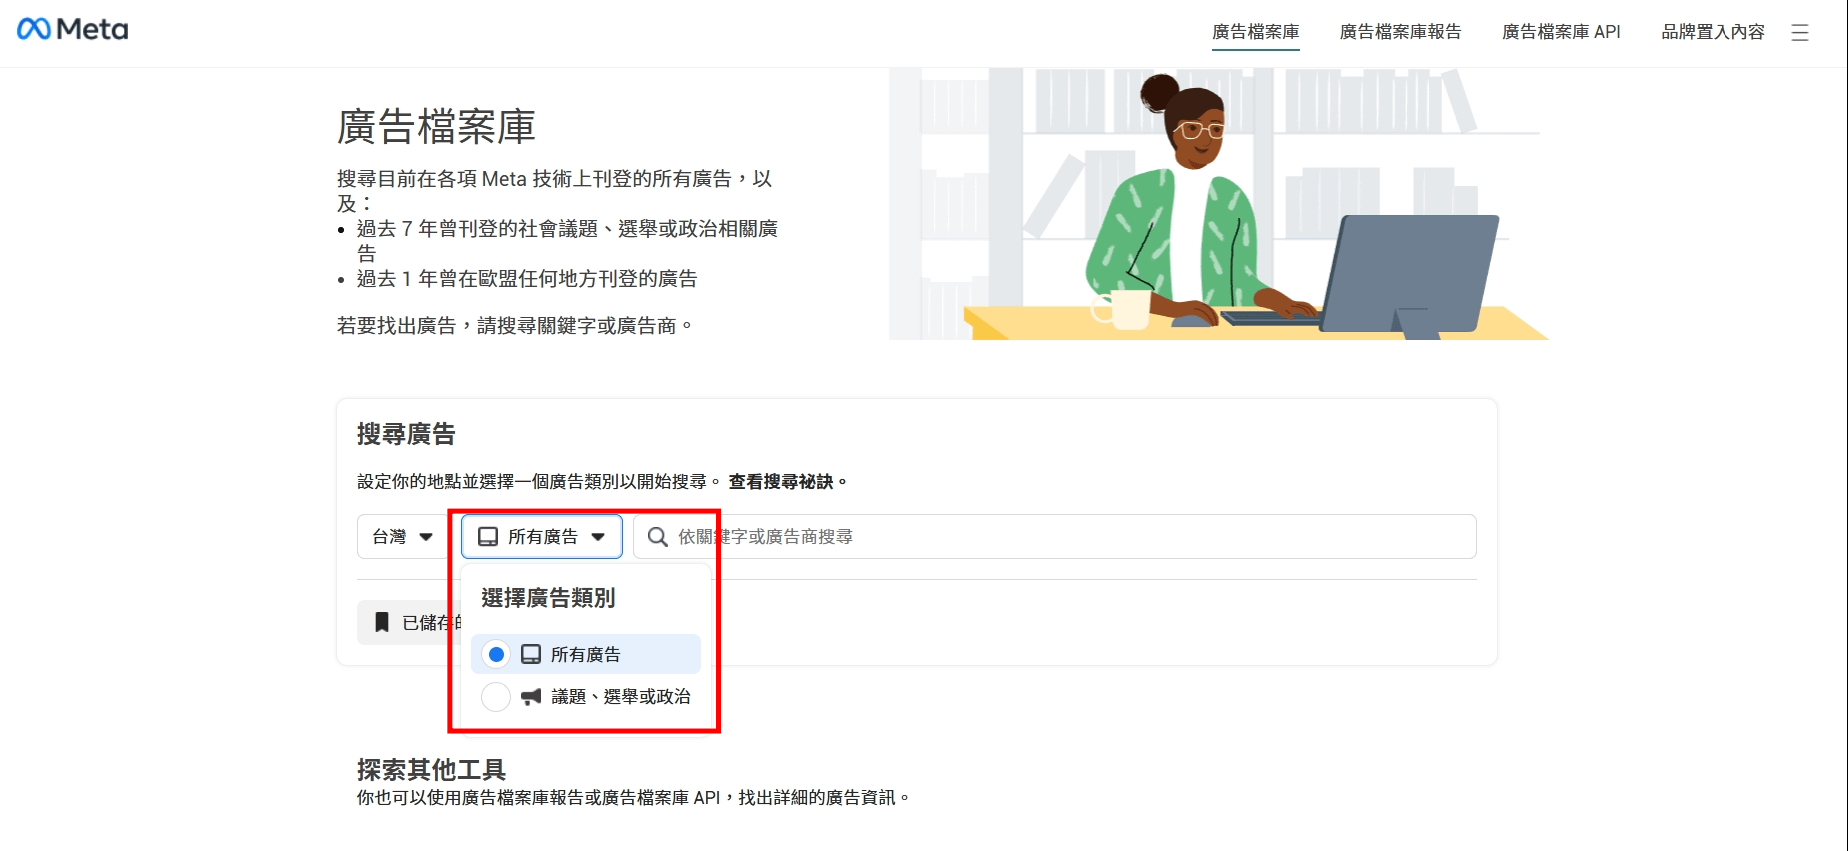Viewport: 1848px width, 851px height.
Task: Click the magnifying glass search icon
Action: [x=657, y=537]
